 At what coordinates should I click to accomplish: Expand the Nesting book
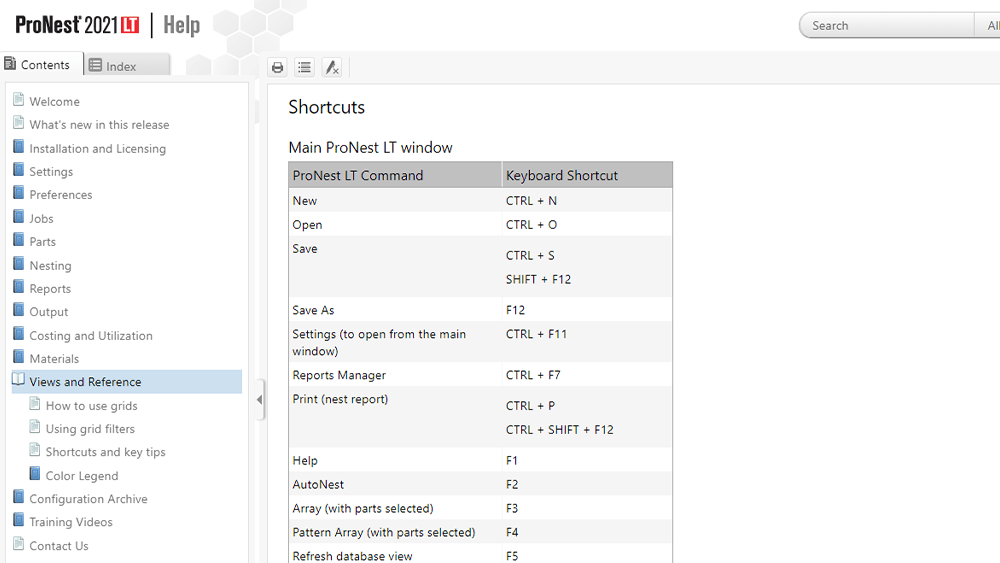[x=50, y=266]
